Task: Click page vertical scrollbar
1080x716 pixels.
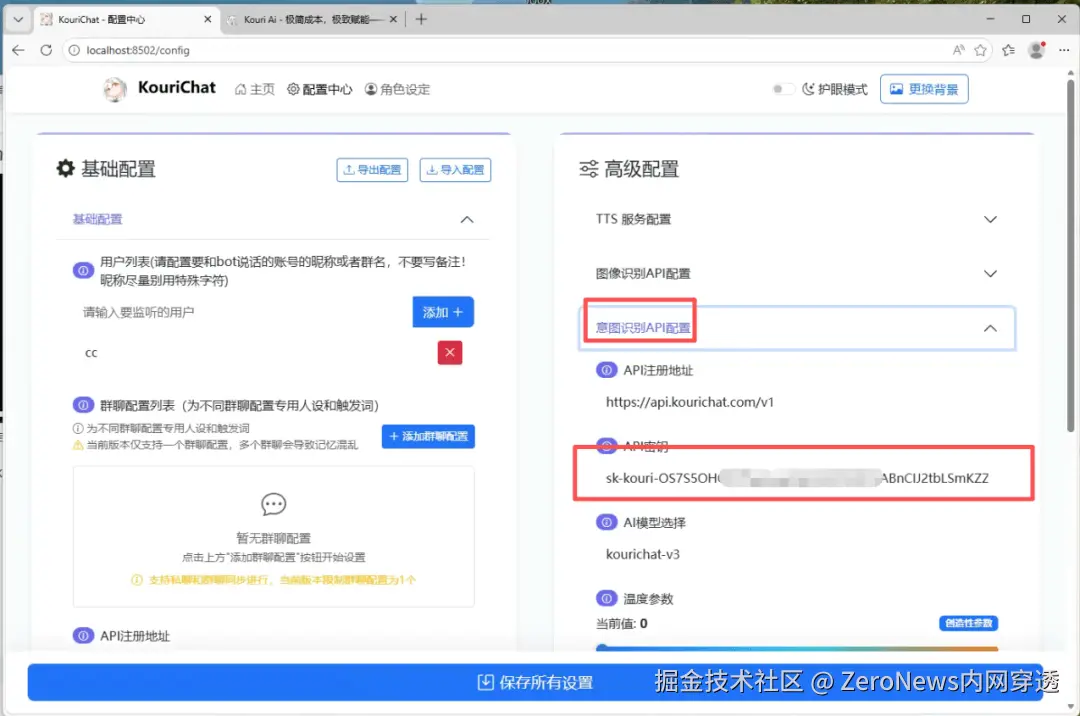Action: click(x=1070, y=255)
